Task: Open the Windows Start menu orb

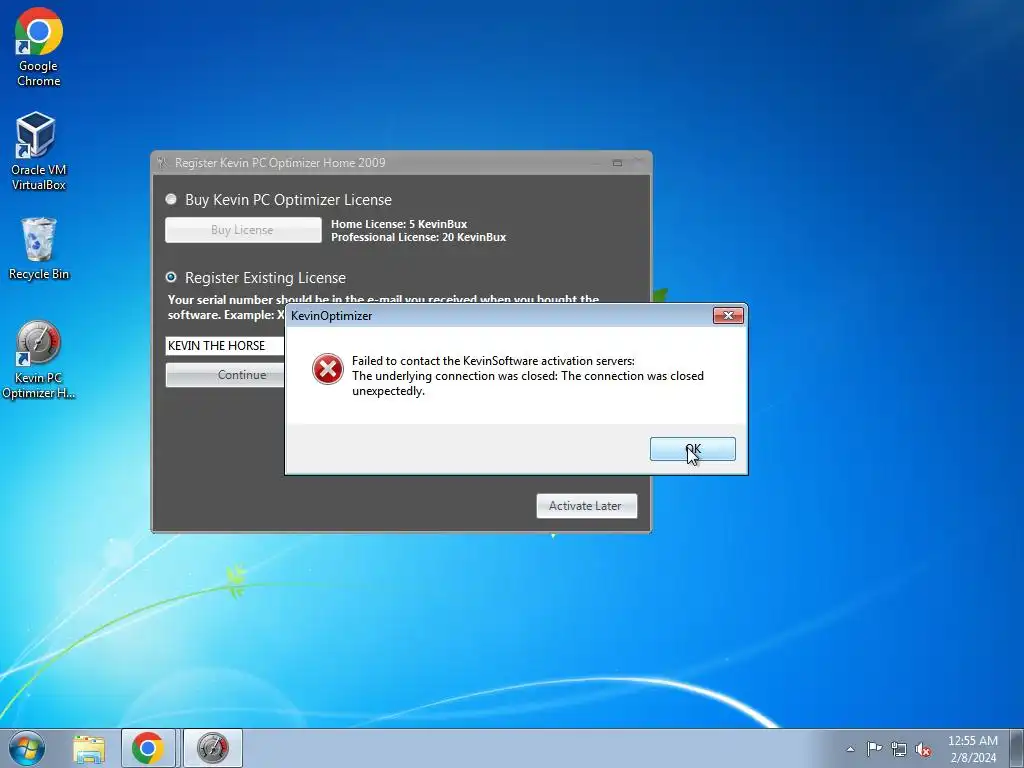Action: pos(27,748)
